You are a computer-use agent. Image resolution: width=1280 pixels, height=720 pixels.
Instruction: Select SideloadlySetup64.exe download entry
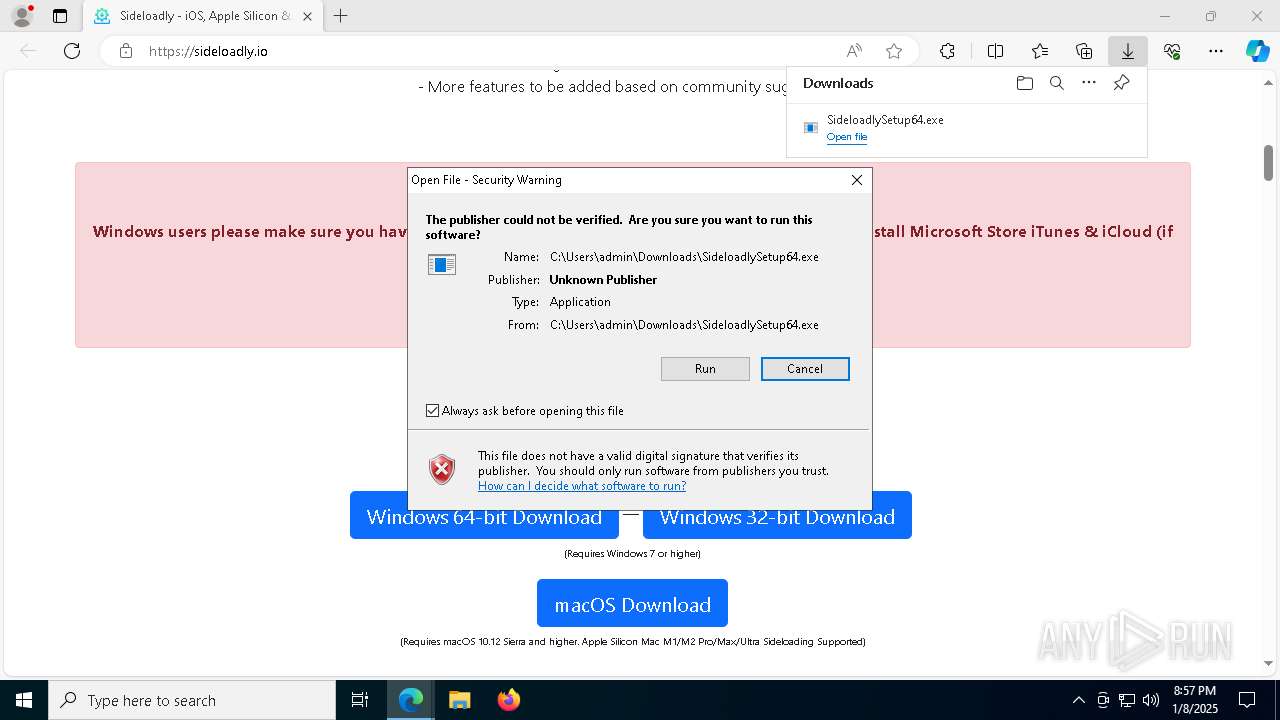pyautogui.click(x=966, y=127)
